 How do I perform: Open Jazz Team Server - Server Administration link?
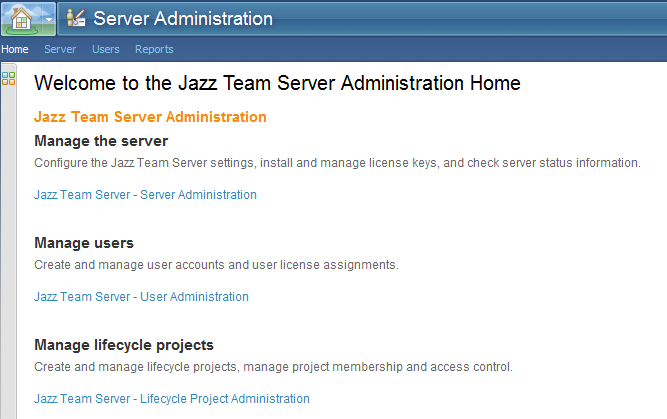[145, 195]
